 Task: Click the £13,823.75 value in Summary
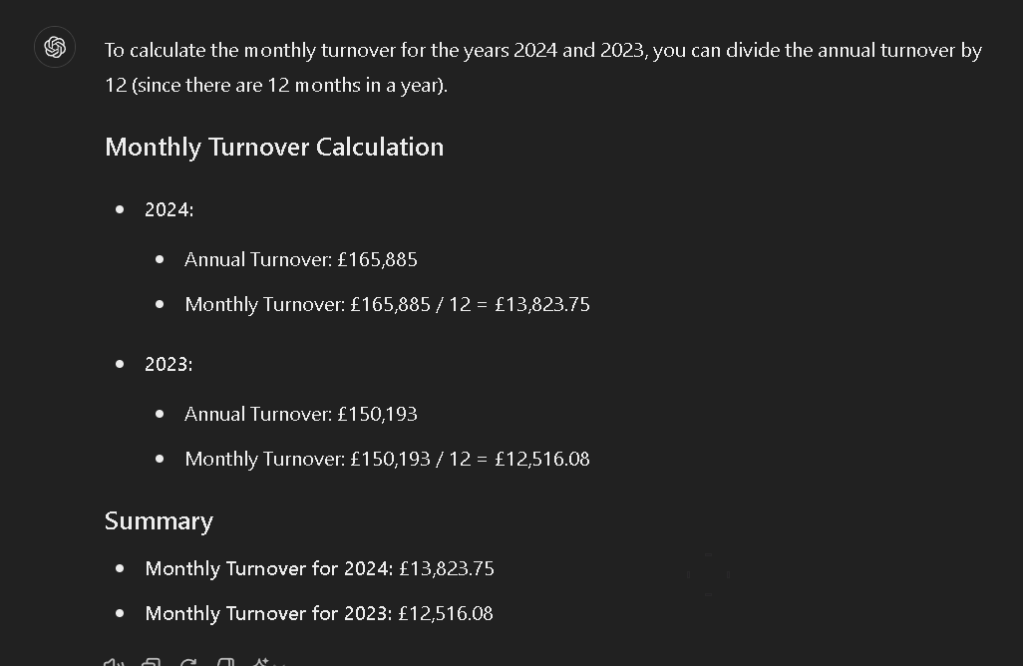click(x=447, y=569)
